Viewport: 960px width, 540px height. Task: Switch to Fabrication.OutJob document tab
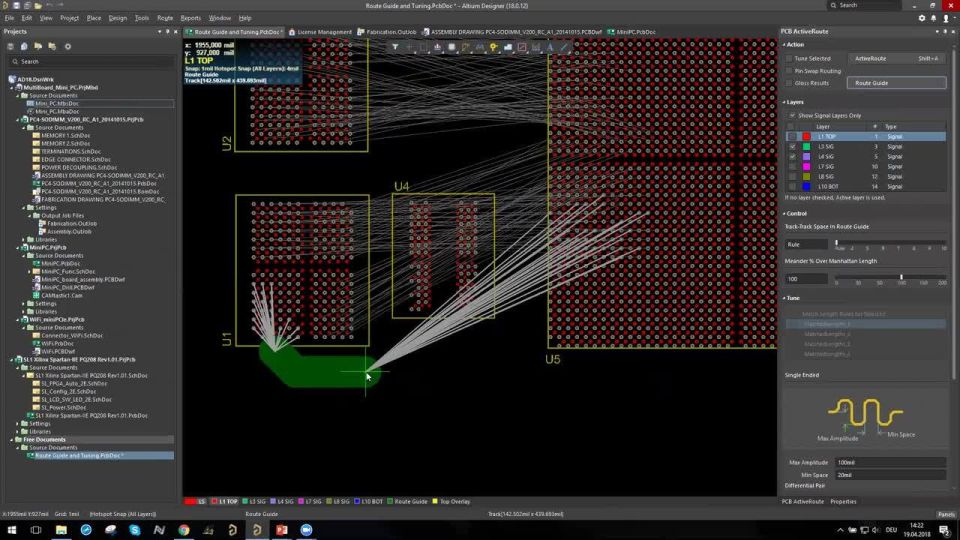click(387, 32)
